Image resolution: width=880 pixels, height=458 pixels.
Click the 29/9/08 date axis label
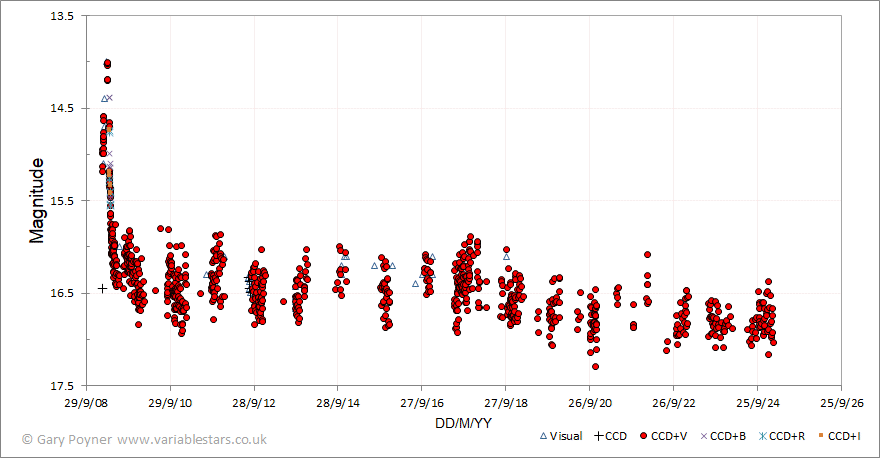coord(87,403)
